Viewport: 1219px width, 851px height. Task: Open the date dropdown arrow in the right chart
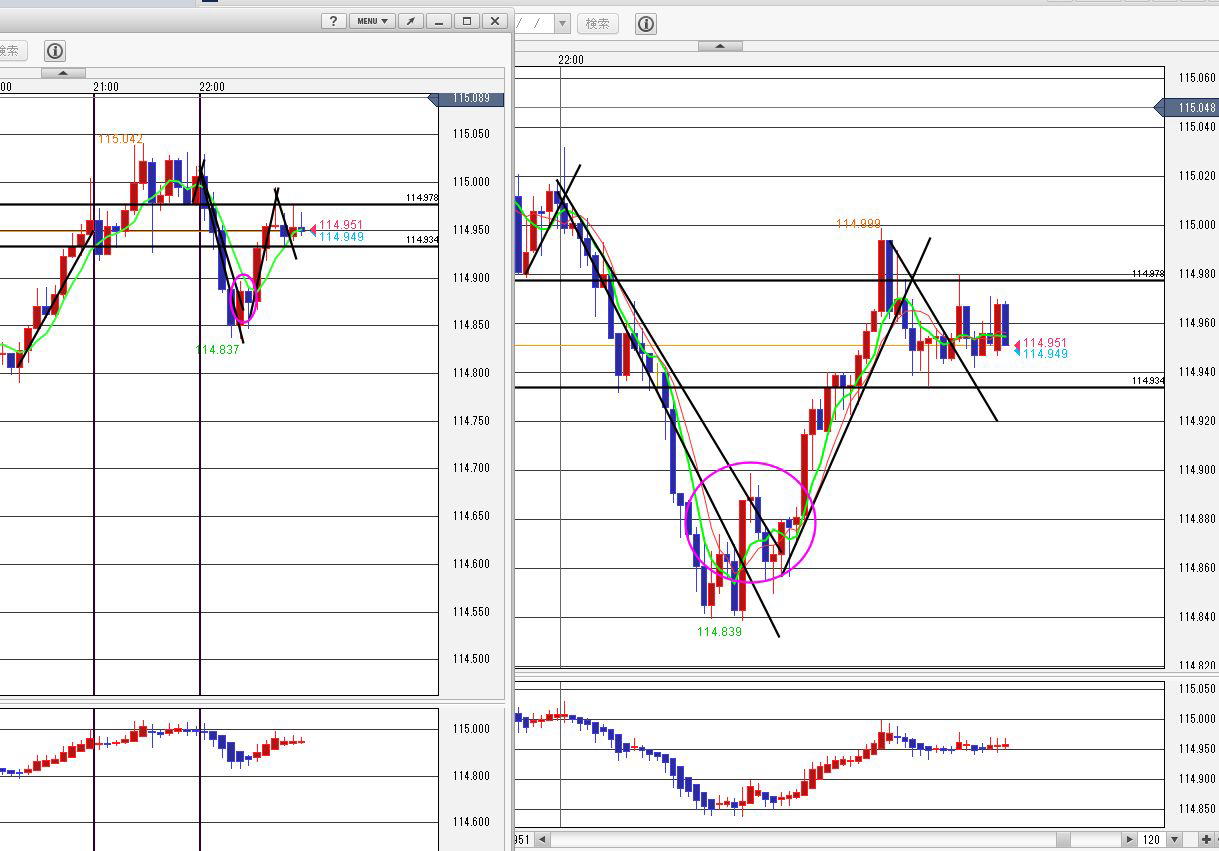coord(562,24)
